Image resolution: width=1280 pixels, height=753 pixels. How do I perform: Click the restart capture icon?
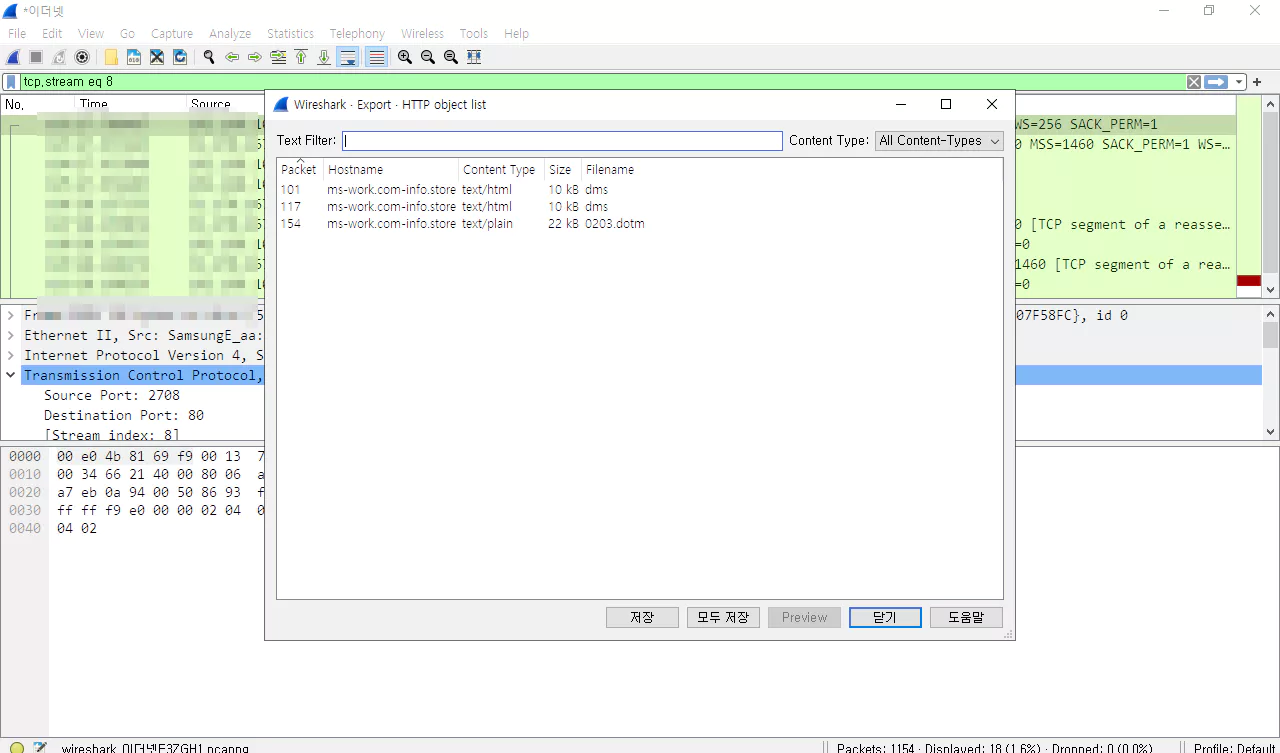point(59,57)
